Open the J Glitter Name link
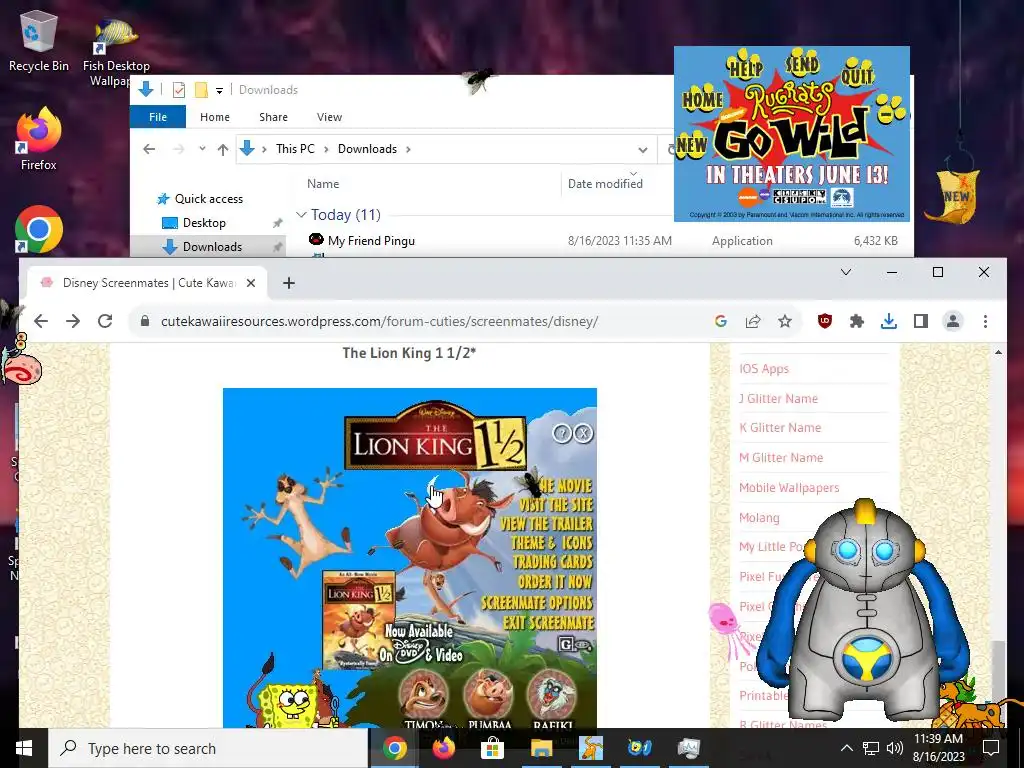The height and width of the screenshot is (768, 1024). [x=778, y=398]
